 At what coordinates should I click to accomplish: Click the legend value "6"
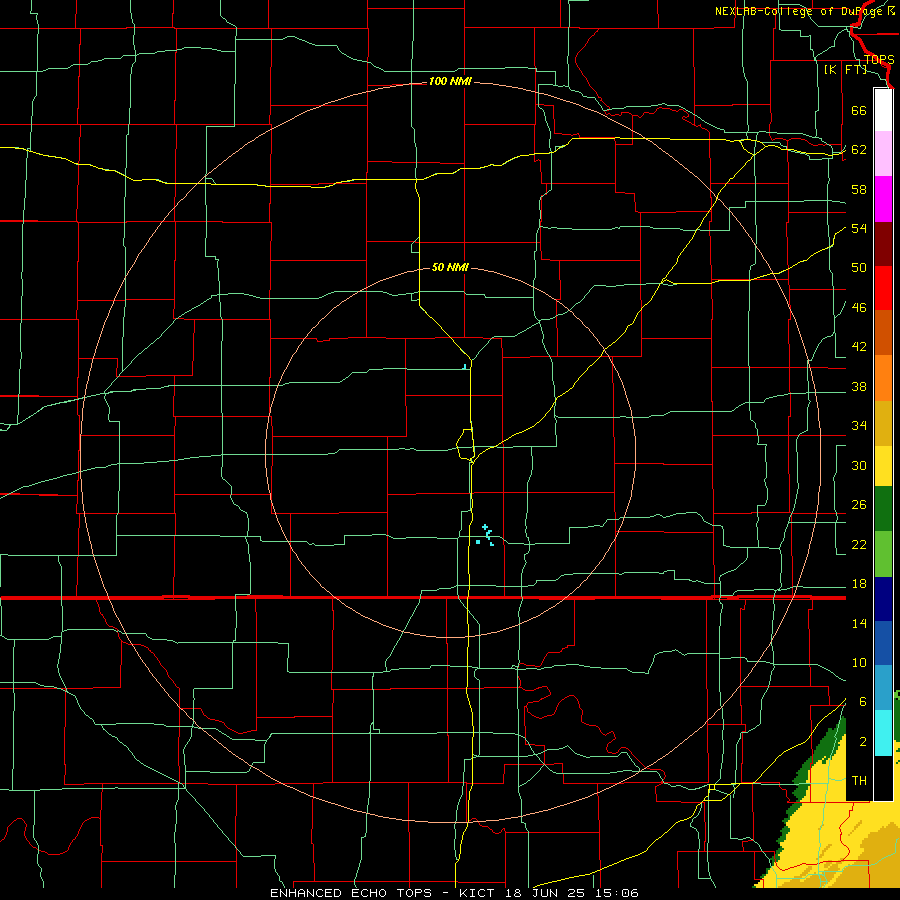[x=862, y=702]
